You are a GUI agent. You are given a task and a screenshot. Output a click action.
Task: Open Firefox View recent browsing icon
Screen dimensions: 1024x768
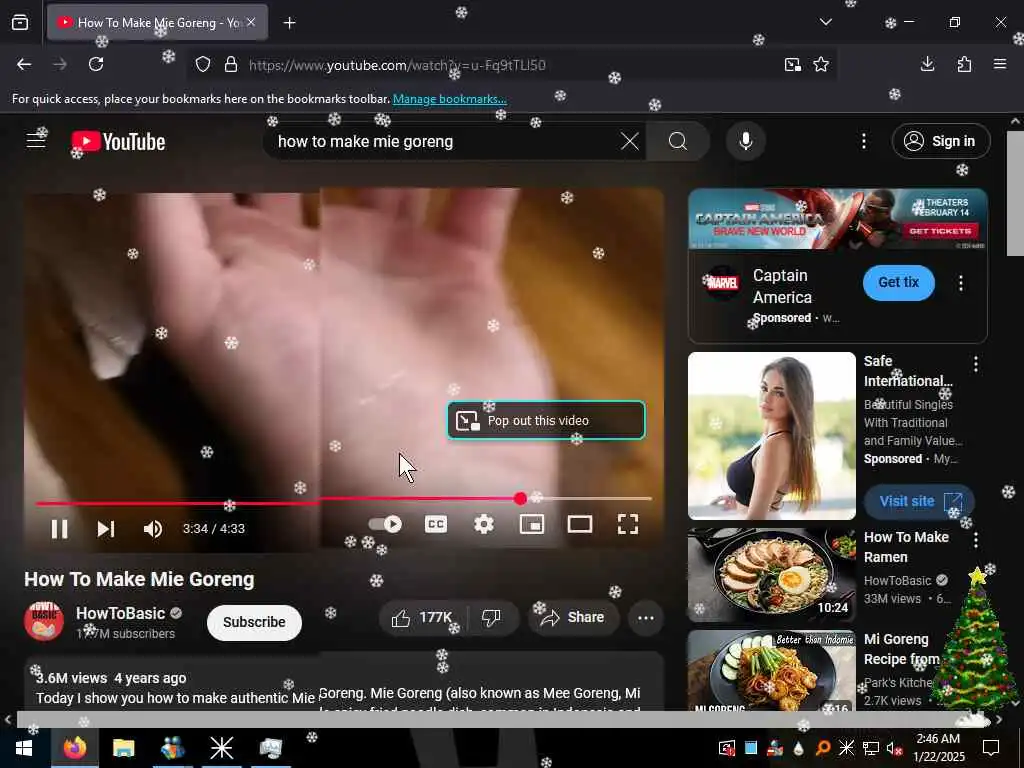(x=20, y=23)
